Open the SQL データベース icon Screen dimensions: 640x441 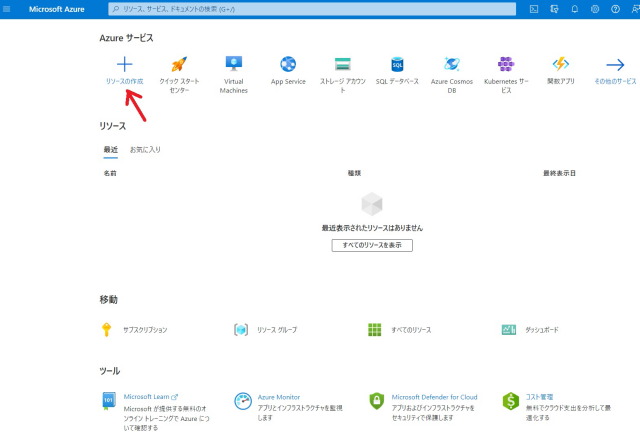397,64
